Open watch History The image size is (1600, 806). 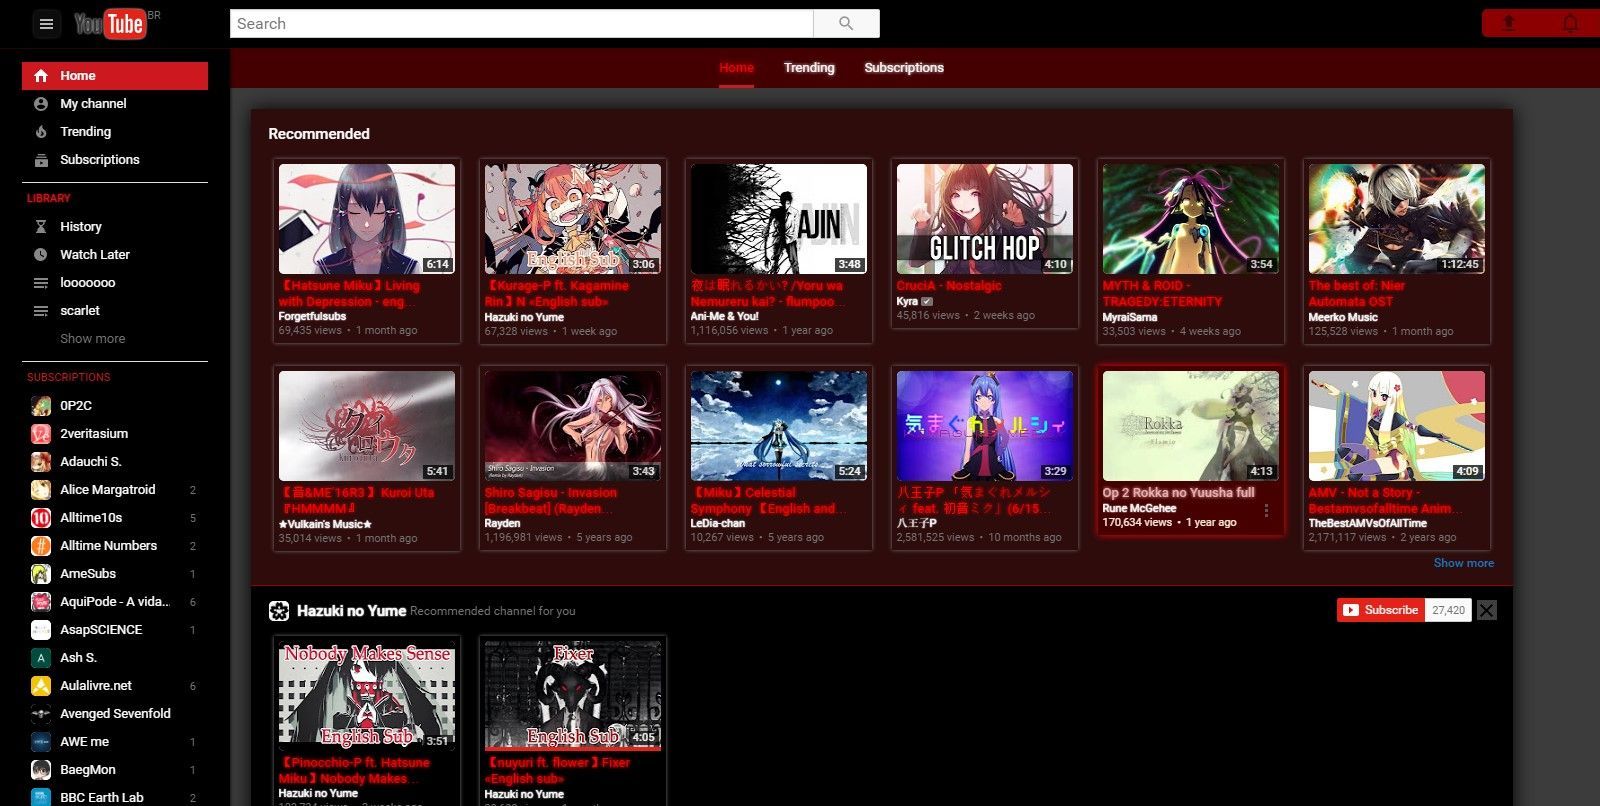click(115, 227)
